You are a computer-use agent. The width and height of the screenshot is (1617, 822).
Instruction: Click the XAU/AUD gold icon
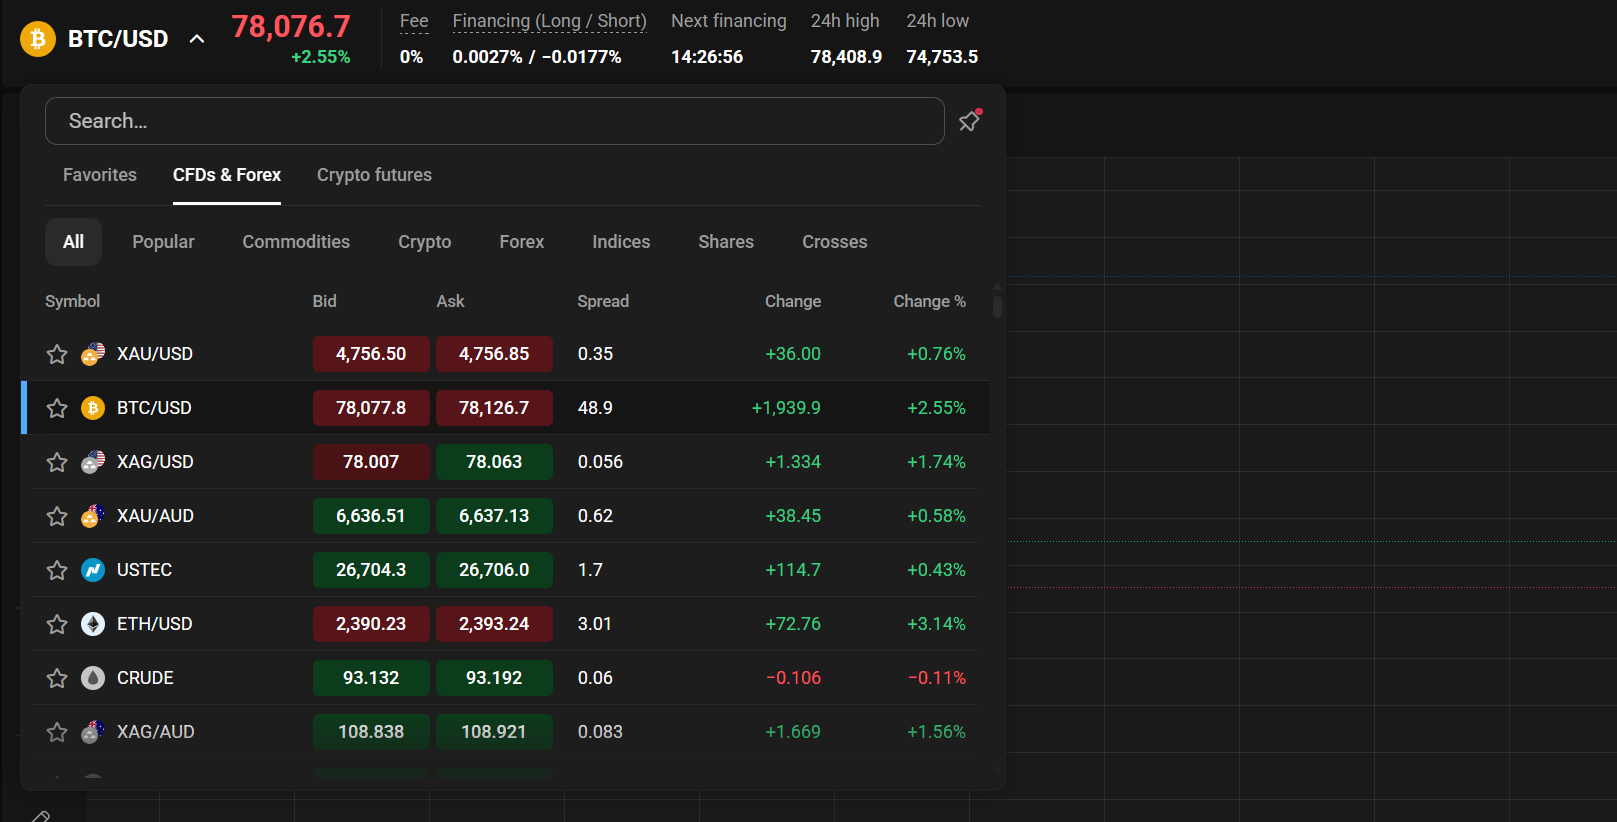tap(93, 516)
